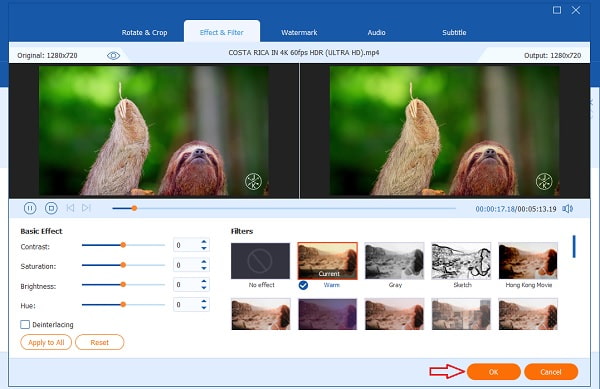Increase the Brightness value with up arrow
This screenshot has width=600, height=389.
point(204,282)
